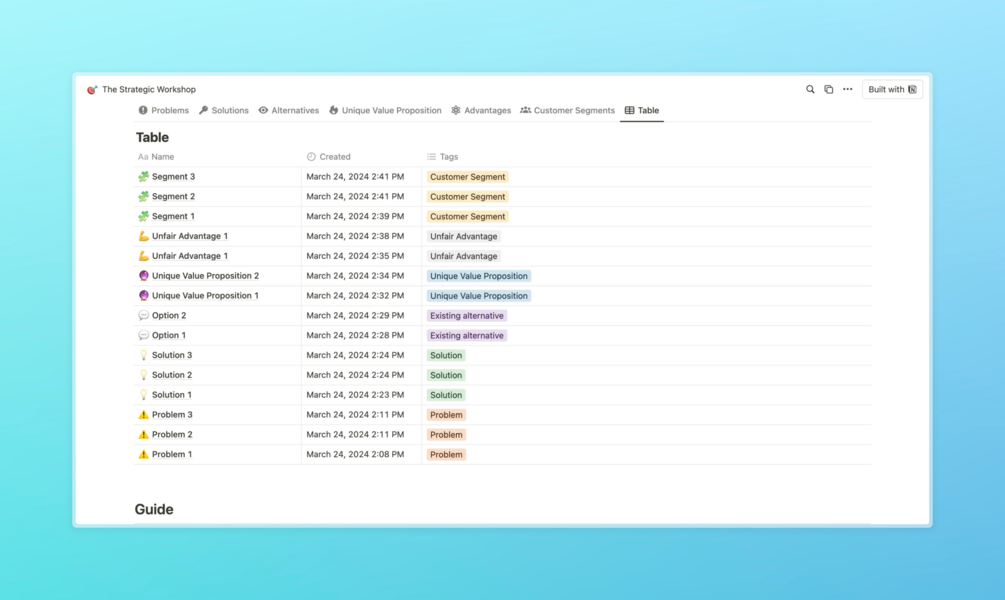Click the Table heading text
This screenshot has width=1005, height=600.
coord(153,137)
